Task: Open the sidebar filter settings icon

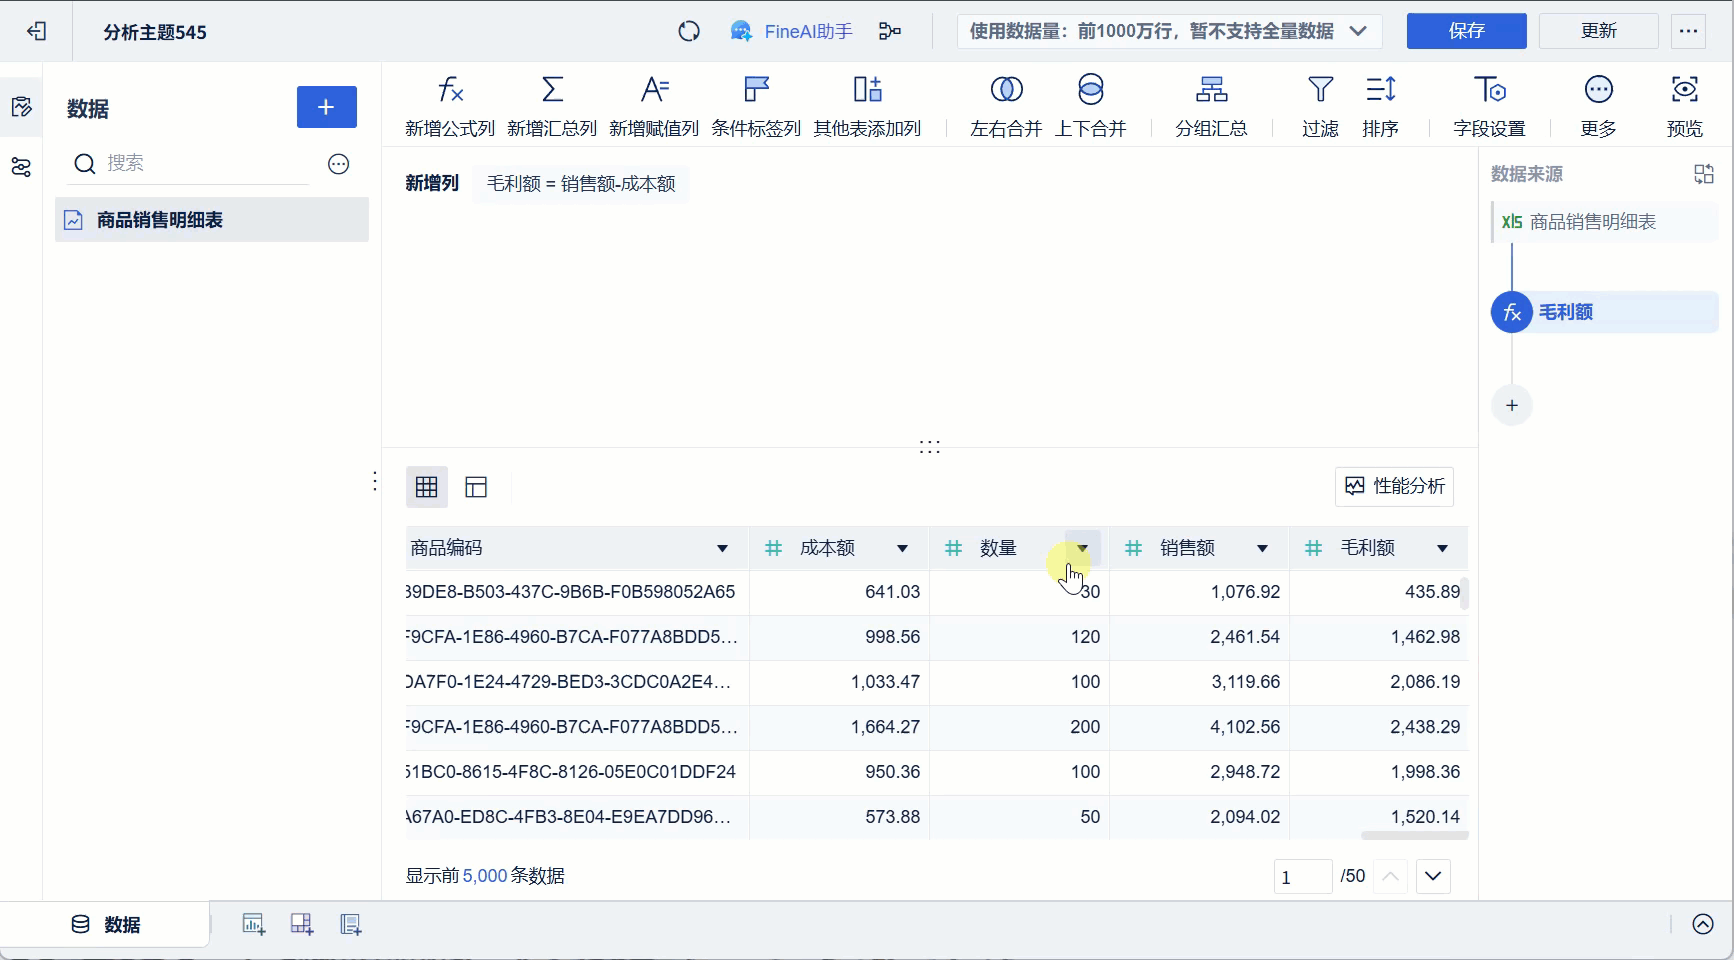Action: pyautogui.click(x=21, y=167)
